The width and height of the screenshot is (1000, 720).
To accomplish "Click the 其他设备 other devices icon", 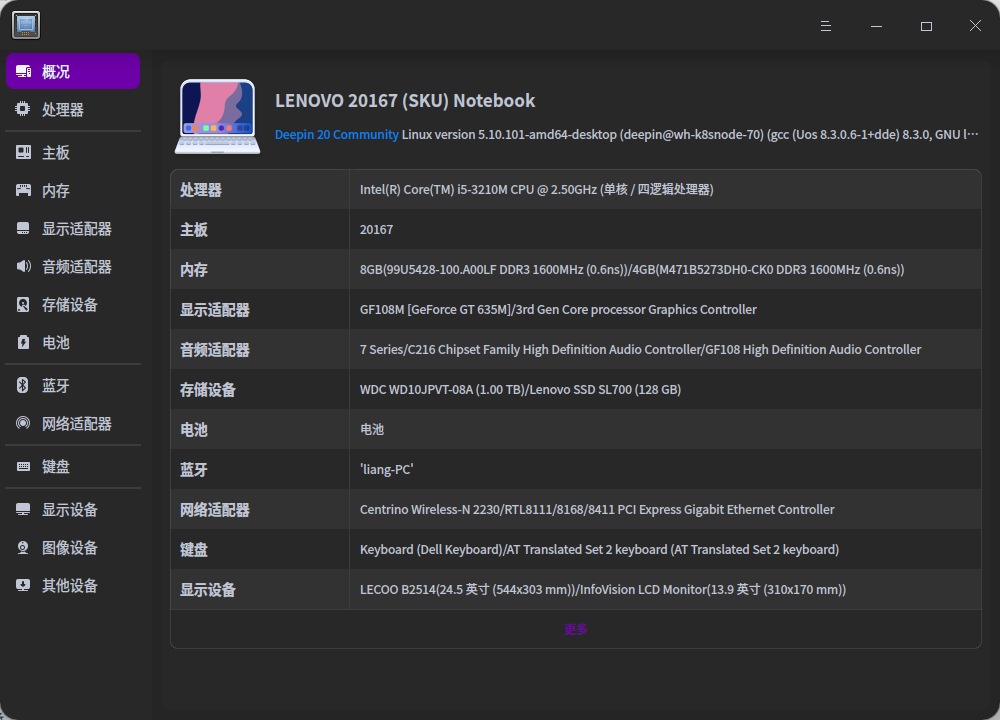I will coord(22,585).
